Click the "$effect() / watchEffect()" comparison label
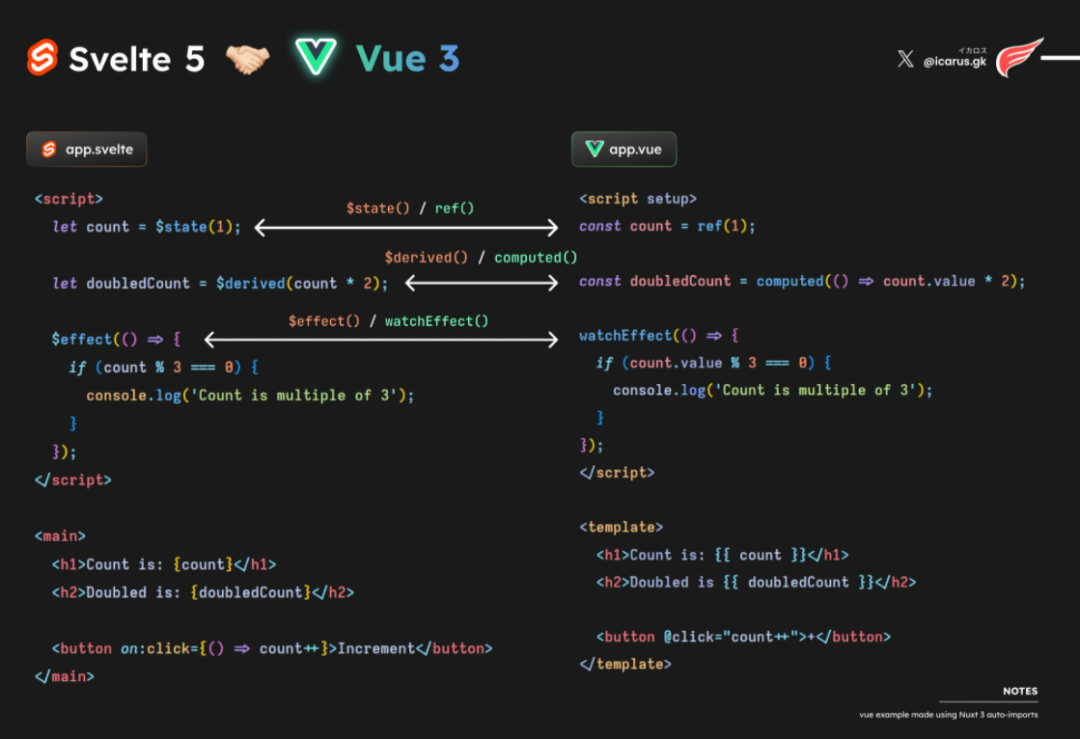The width and height of the screenshot is (1080, 739). (x=388, y=321)
